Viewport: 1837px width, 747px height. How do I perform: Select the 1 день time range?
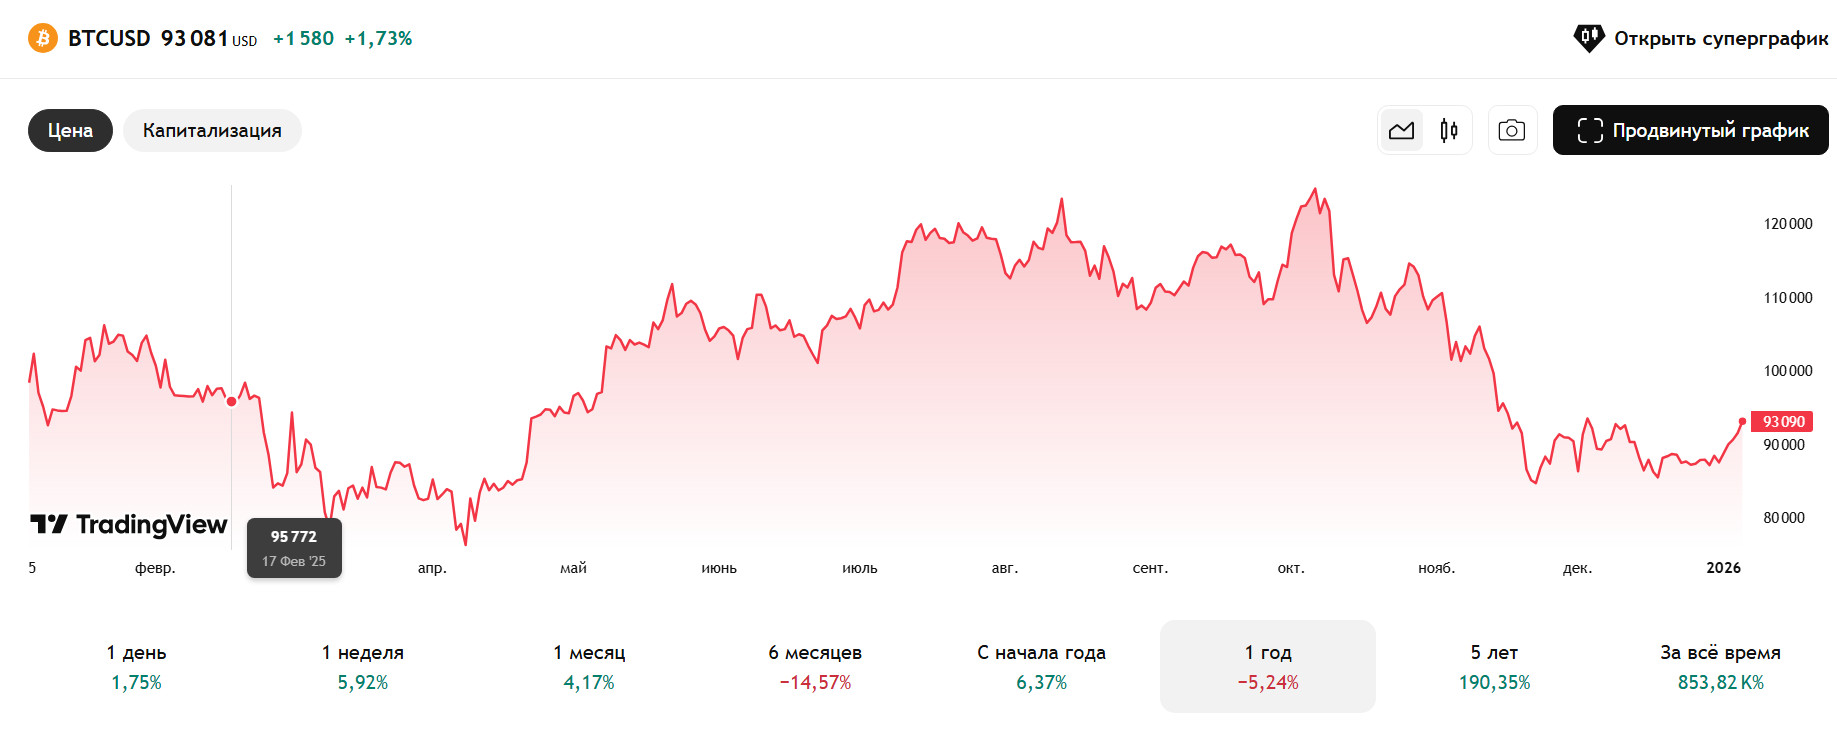pos(136,666)
